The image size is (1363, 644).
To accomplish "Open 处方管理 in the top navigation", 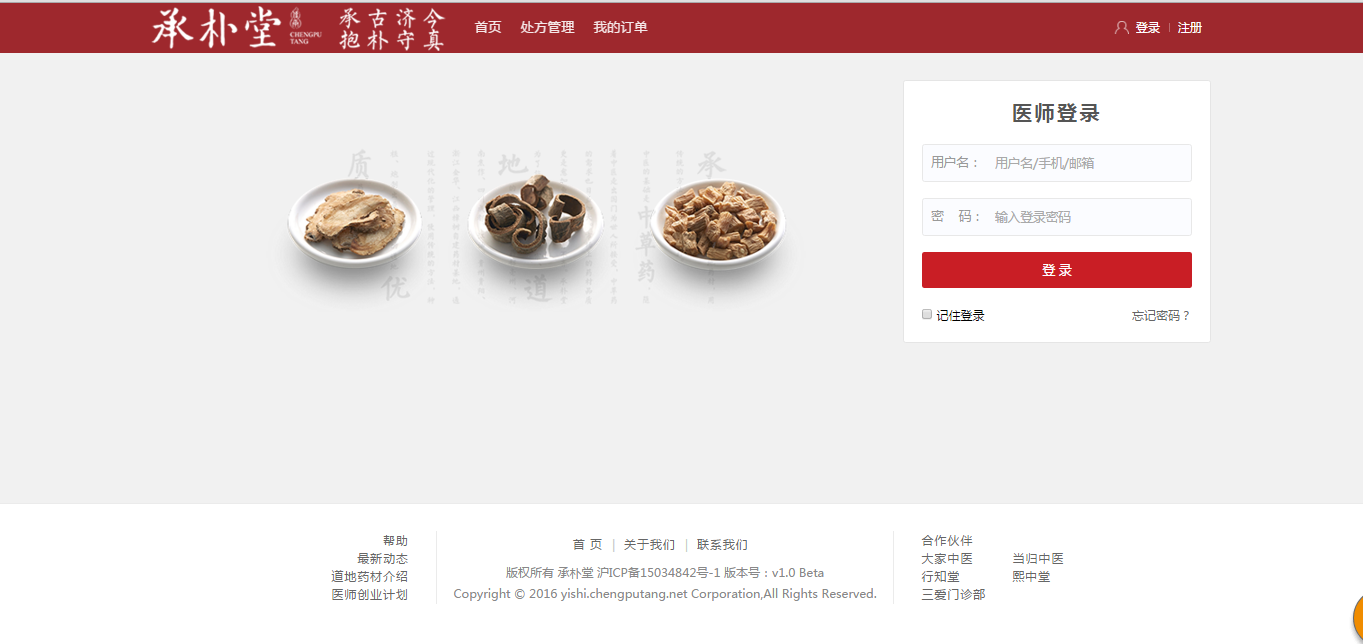I will coord(547,27).
